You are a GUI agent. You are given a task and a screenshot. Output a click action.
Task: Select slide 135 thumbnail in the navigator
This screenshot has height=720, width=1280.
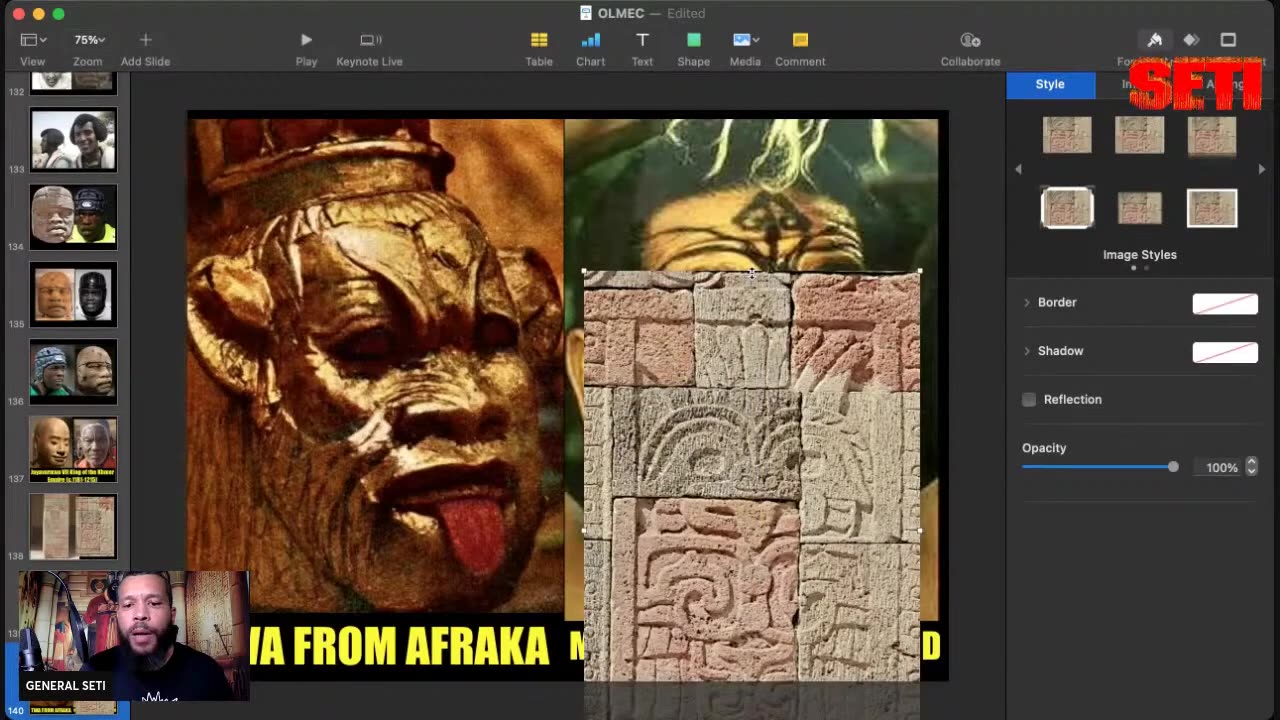coord(73,294)
